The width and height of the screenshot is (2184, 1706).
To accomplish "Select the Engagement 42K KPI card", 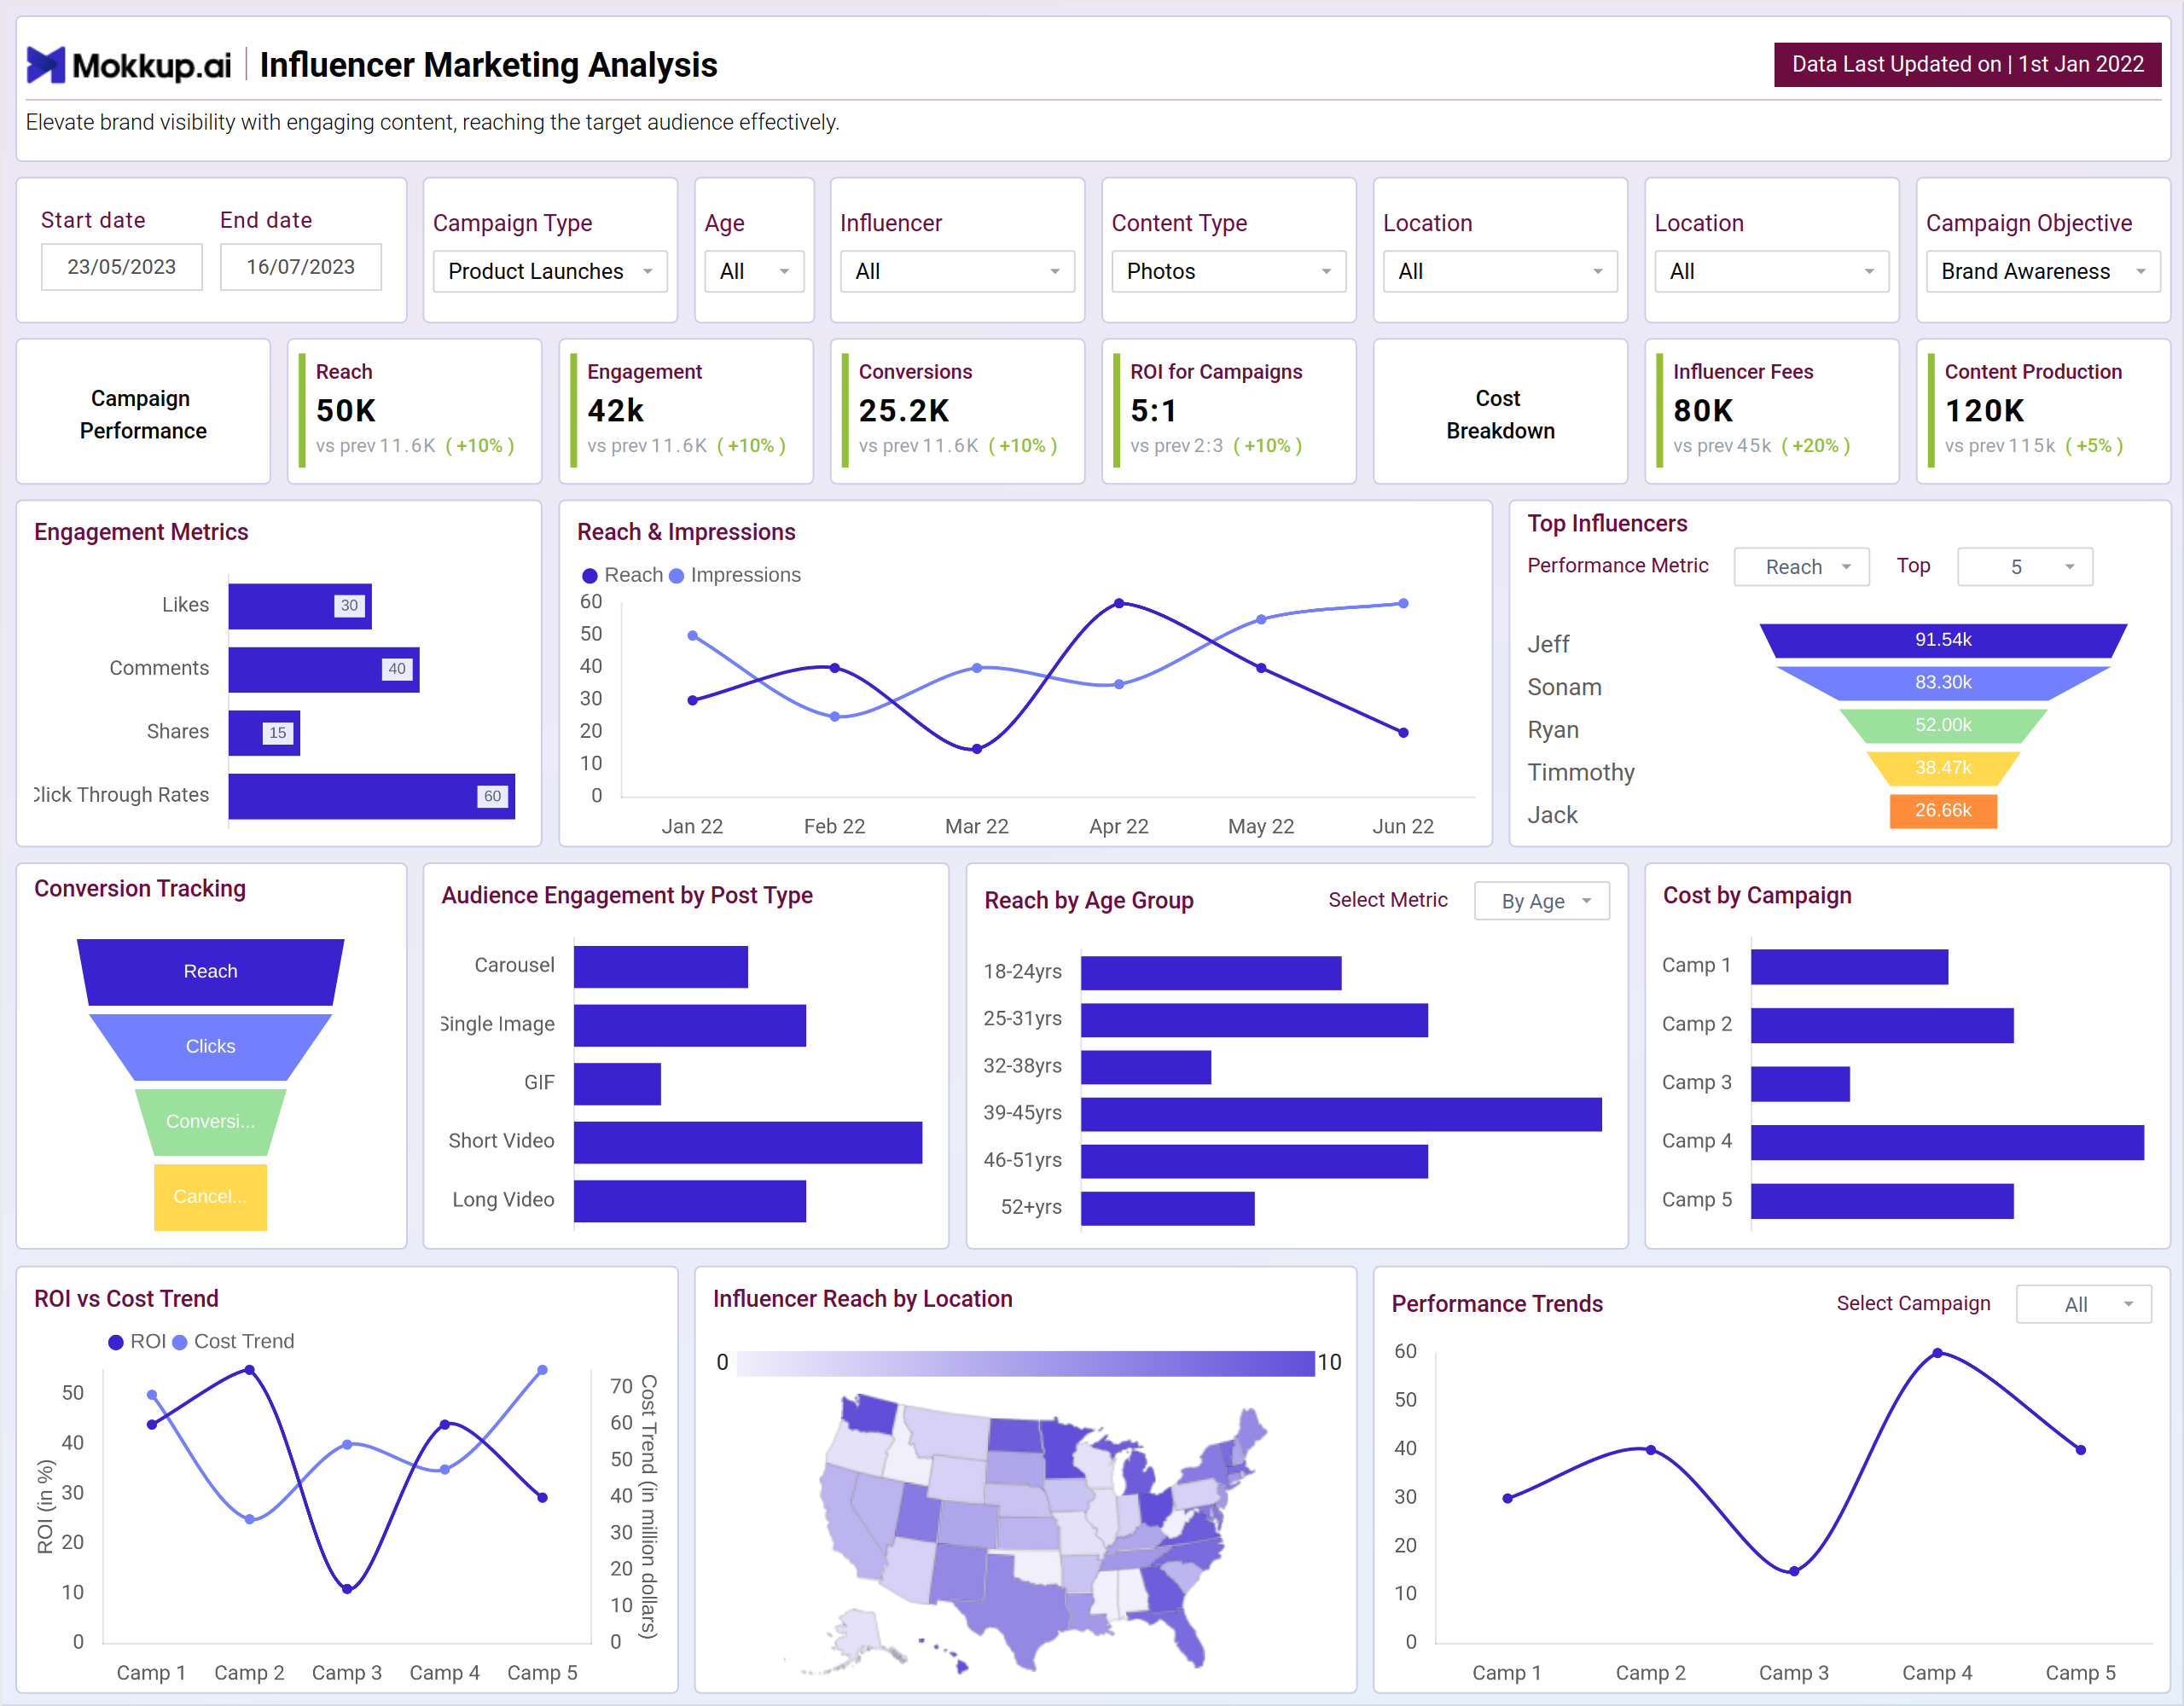I will pyautogui.click(x=686, y=412).
